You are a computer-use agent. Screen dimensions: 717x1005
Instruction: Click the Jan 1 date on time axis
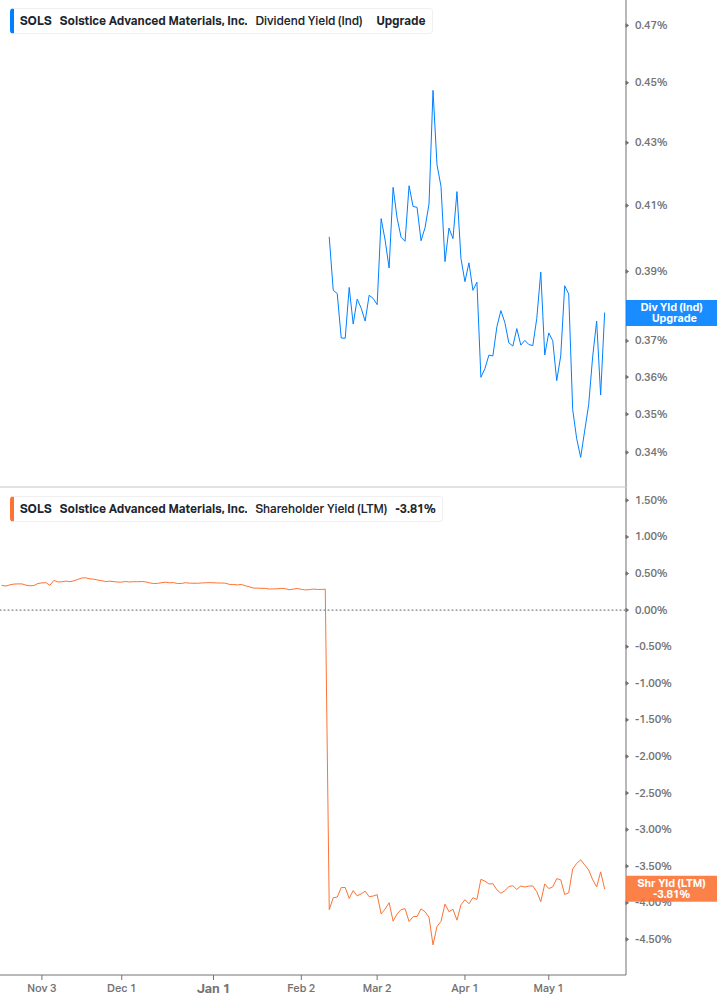pos(213,988)
